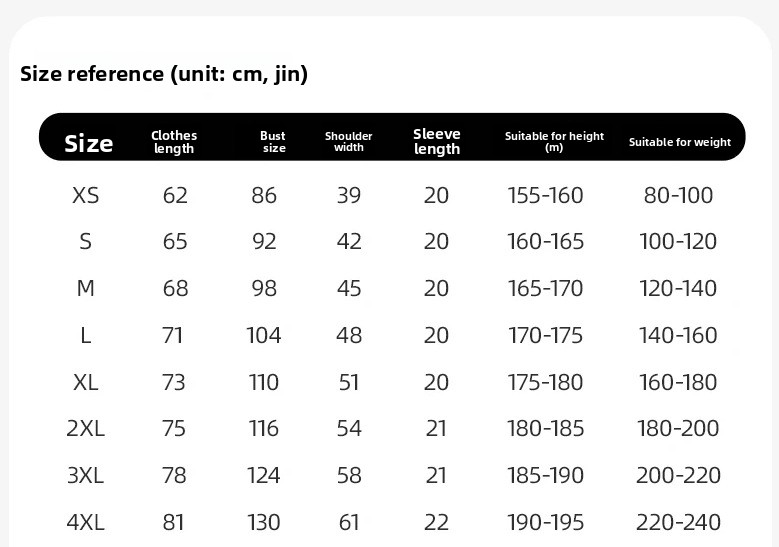This screenshot has height=547, width=779.
Task: Select the shoulder width value 45
Action: tap(349, 289)
